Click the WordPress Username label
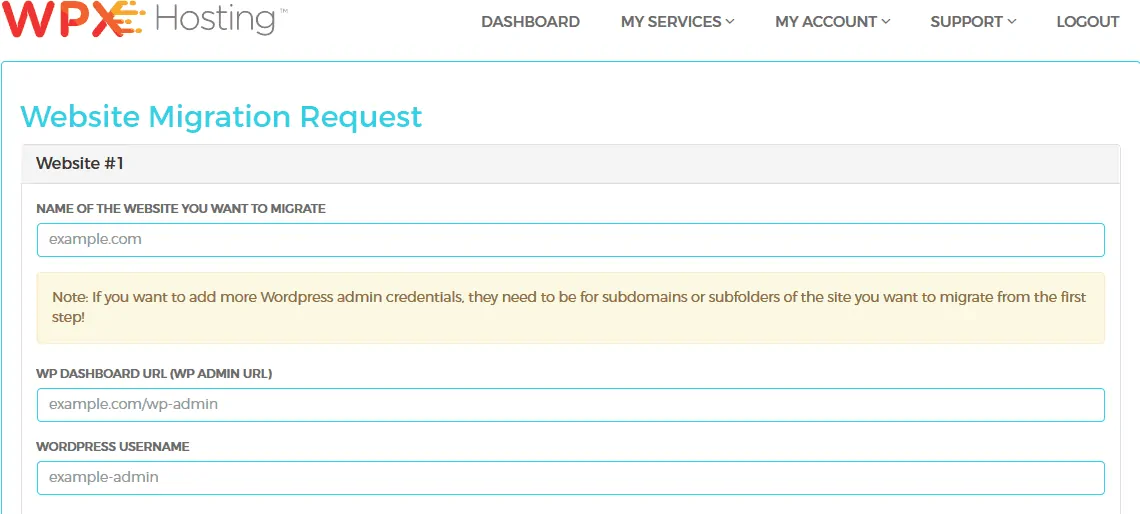The image size is (1140, 514). (113, 446)
